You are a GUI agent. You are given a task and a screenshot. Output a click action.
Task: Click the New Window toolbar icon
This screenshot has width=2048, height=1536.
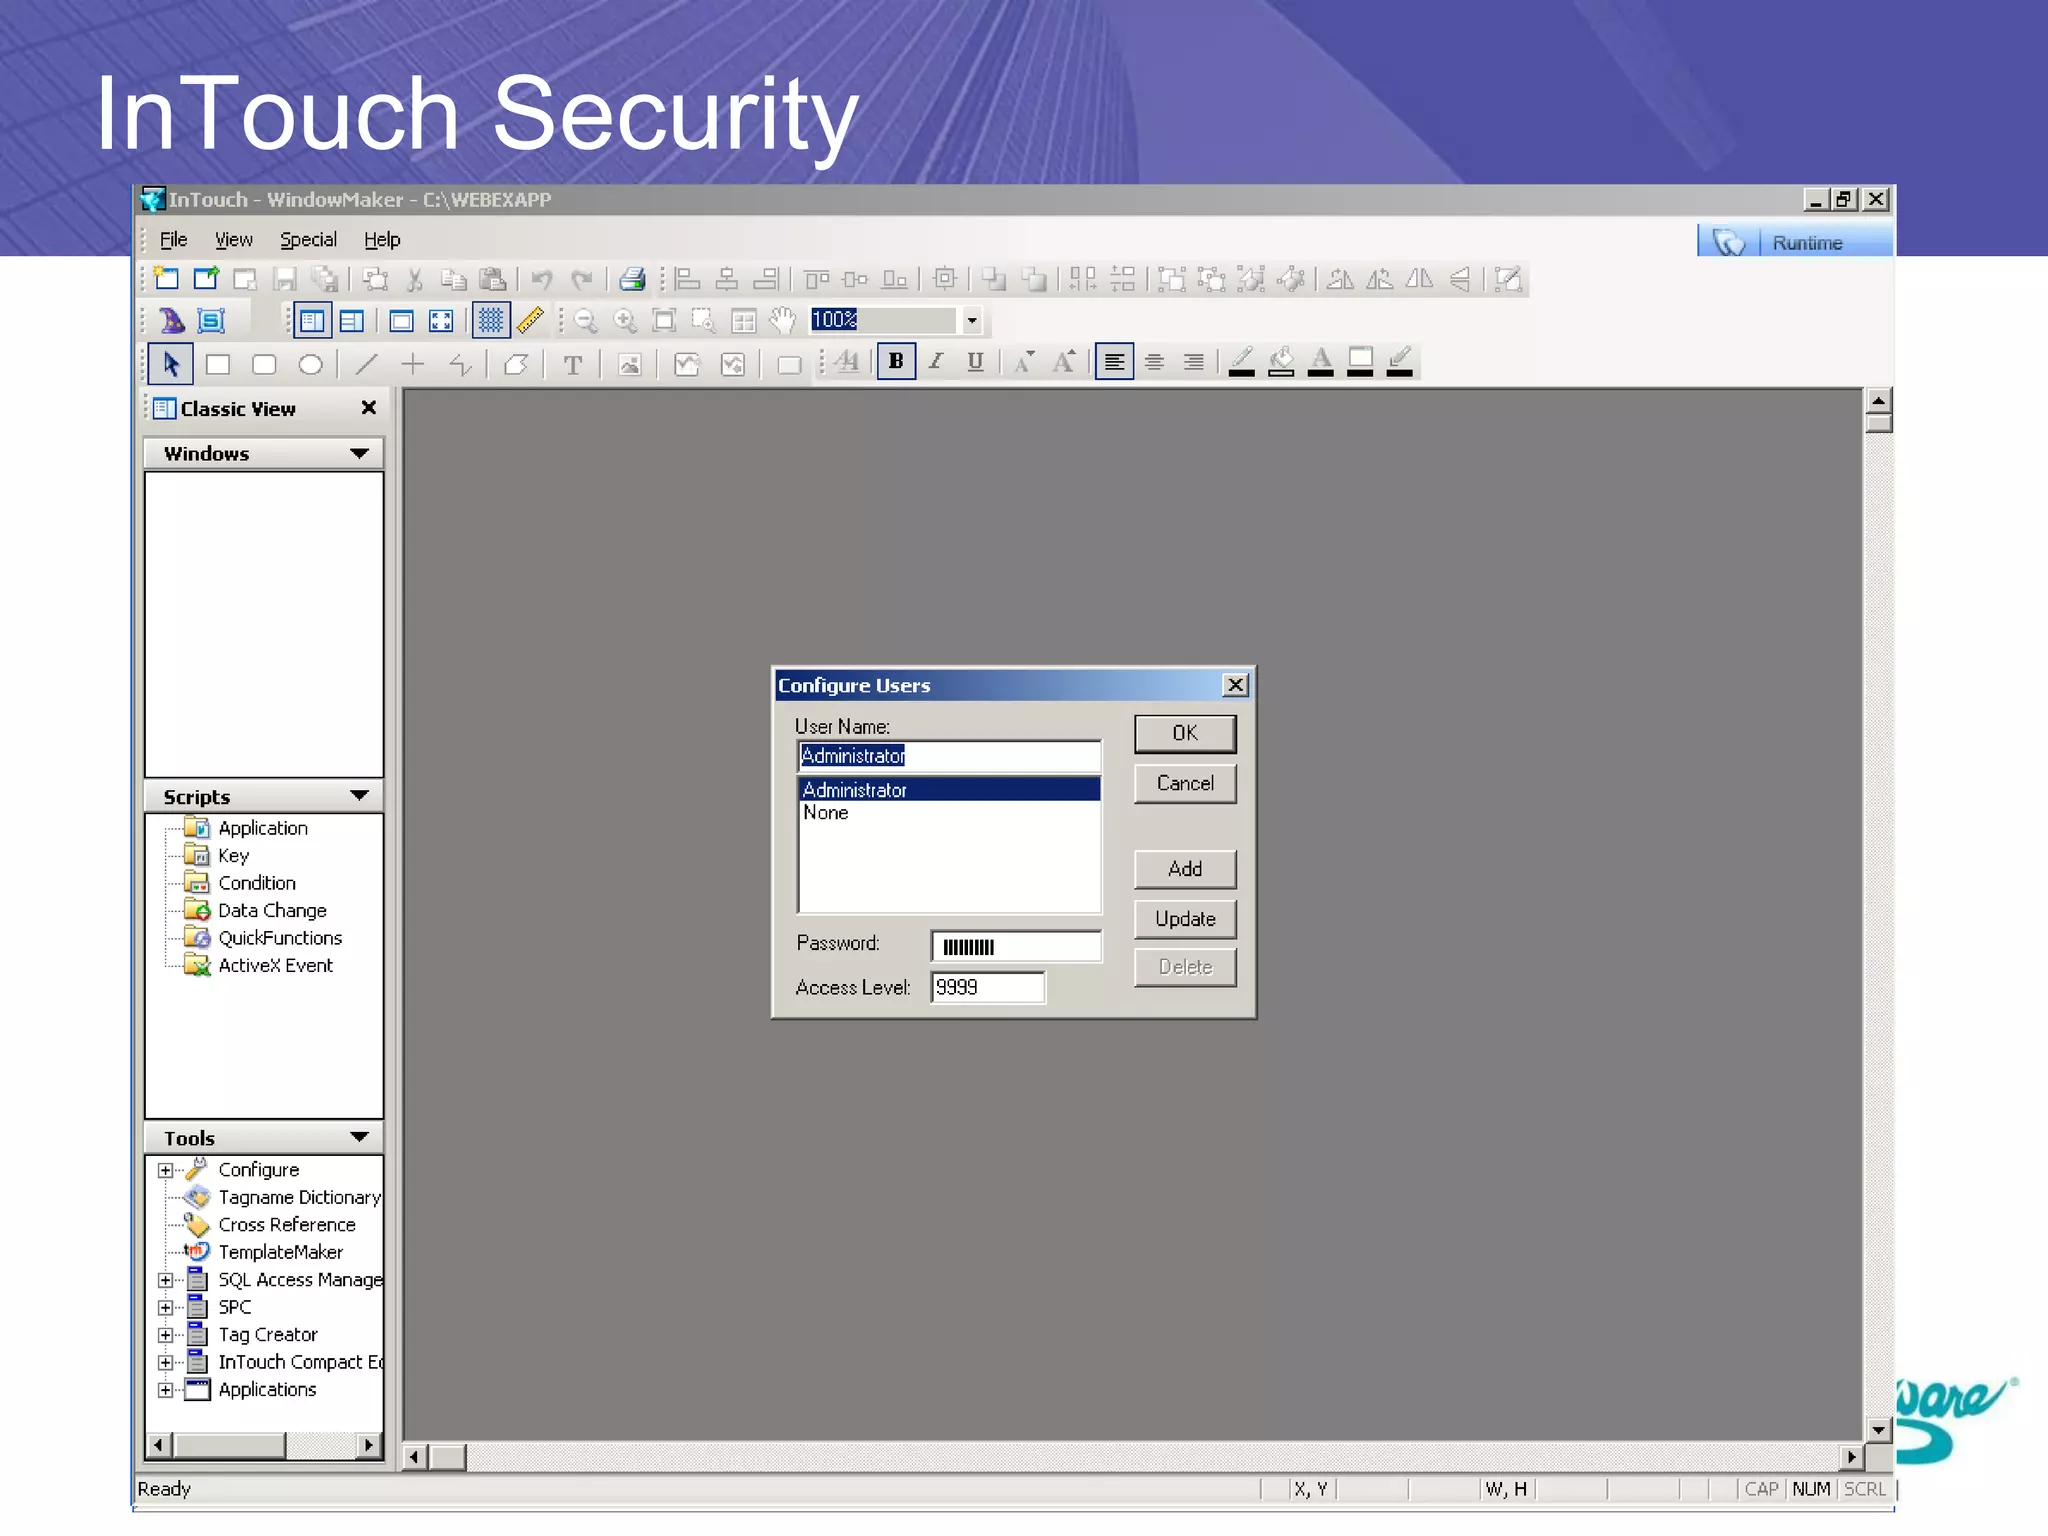(x=167, y=279)
